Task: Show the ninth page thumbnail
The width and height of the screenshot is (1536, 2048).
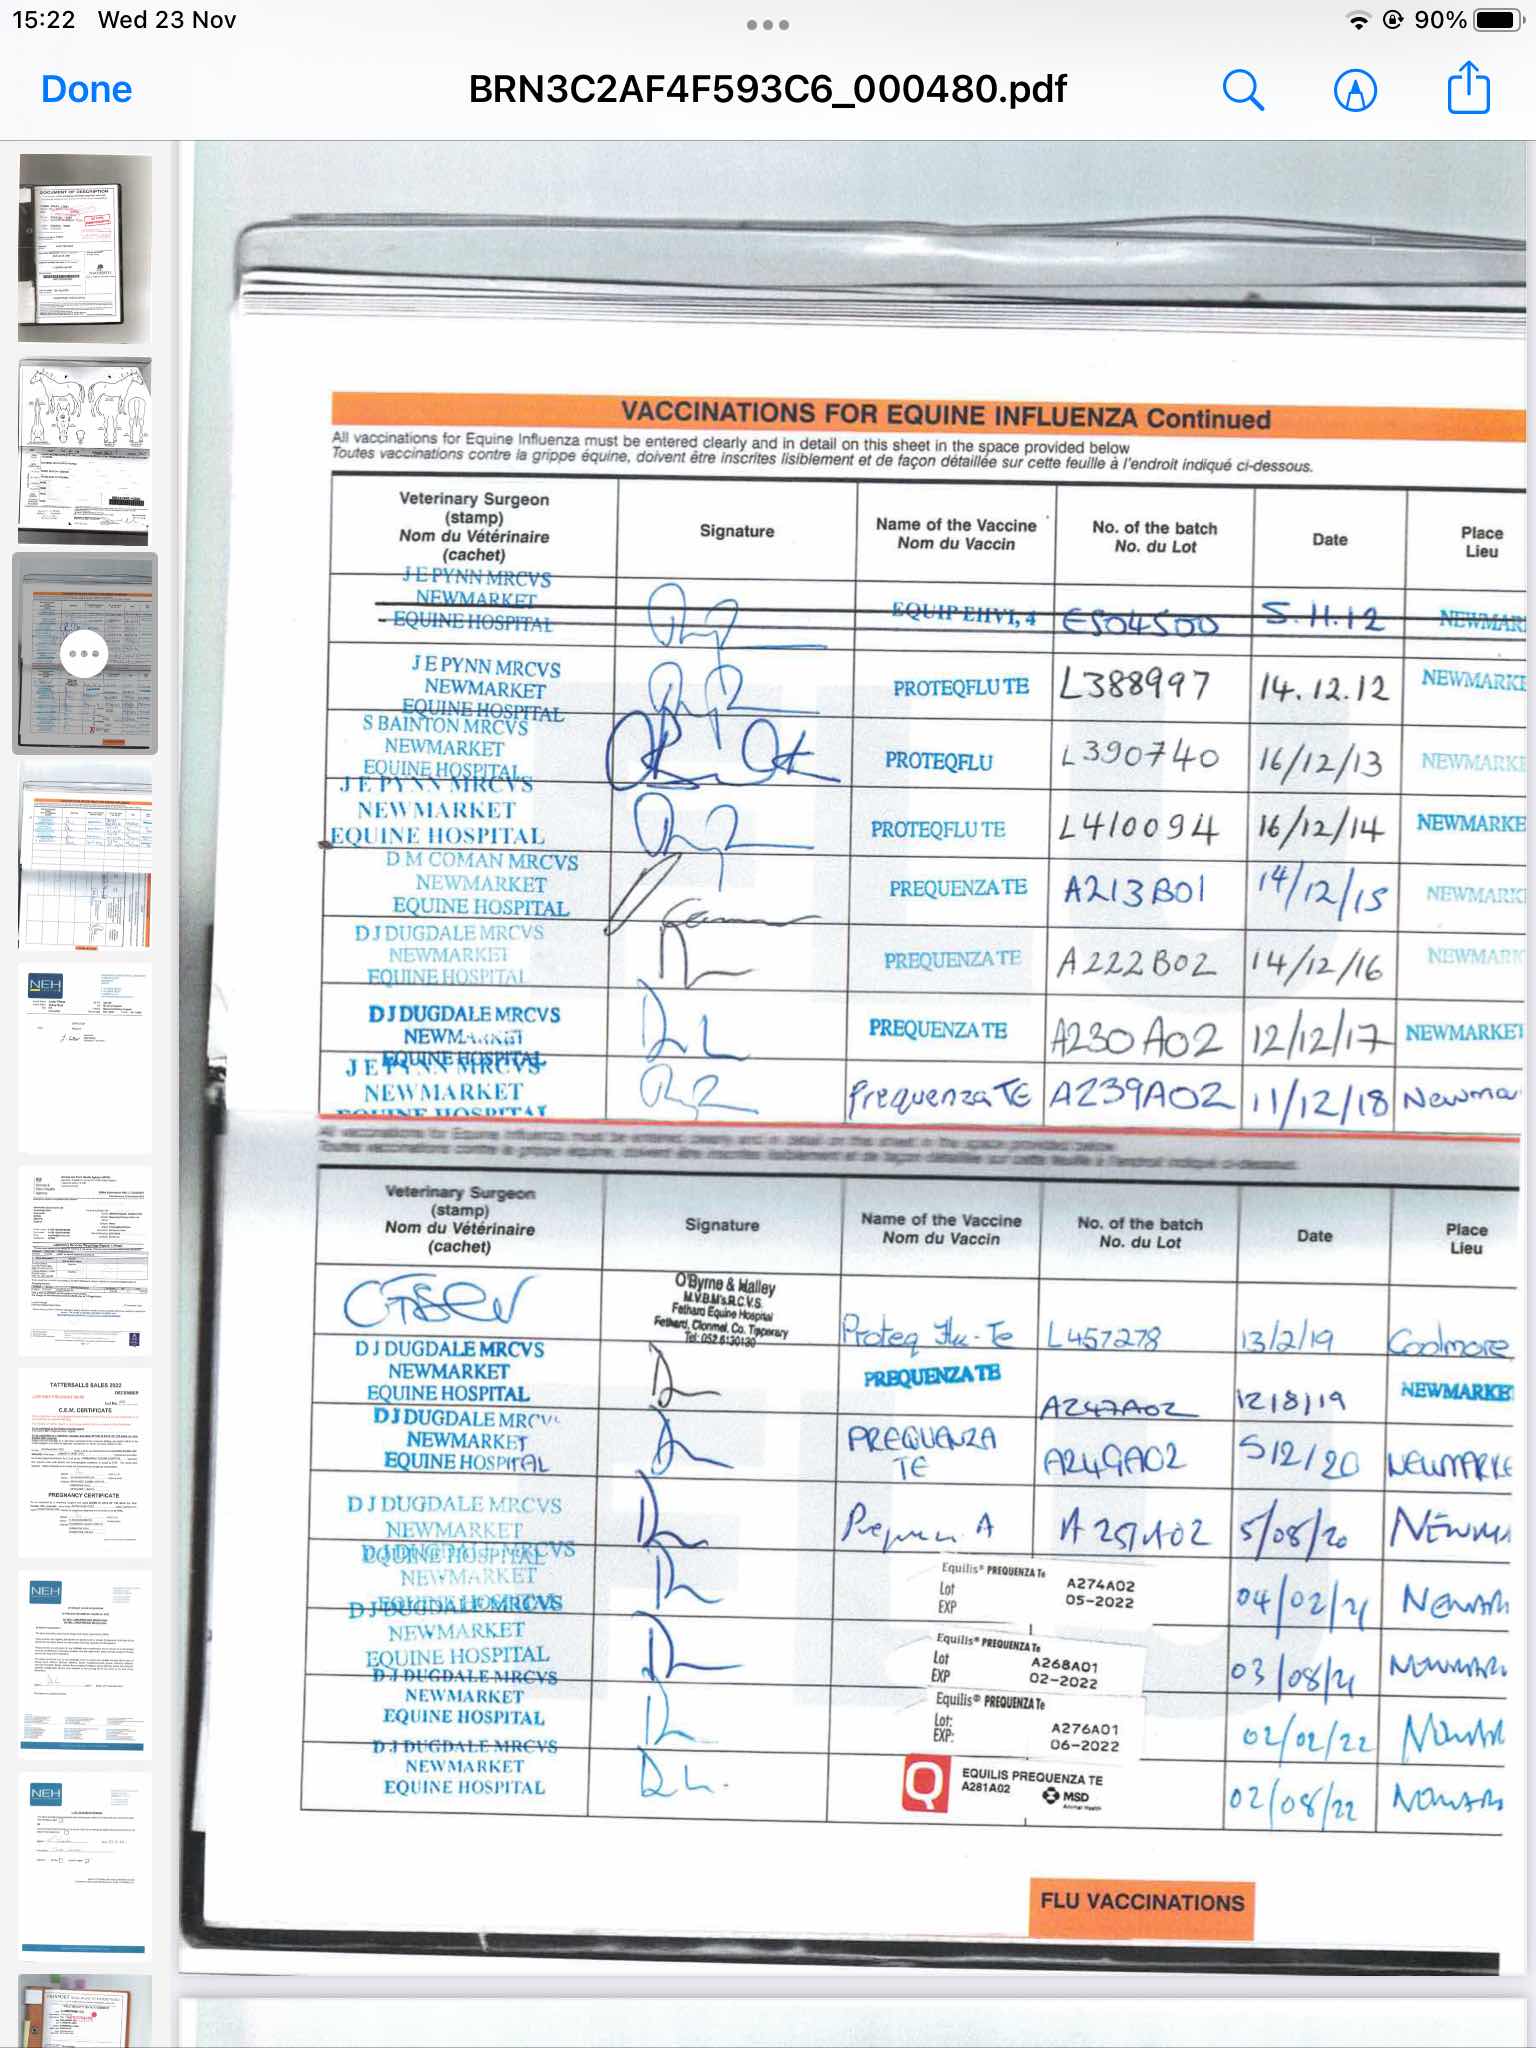Action: click(85, 1866)
